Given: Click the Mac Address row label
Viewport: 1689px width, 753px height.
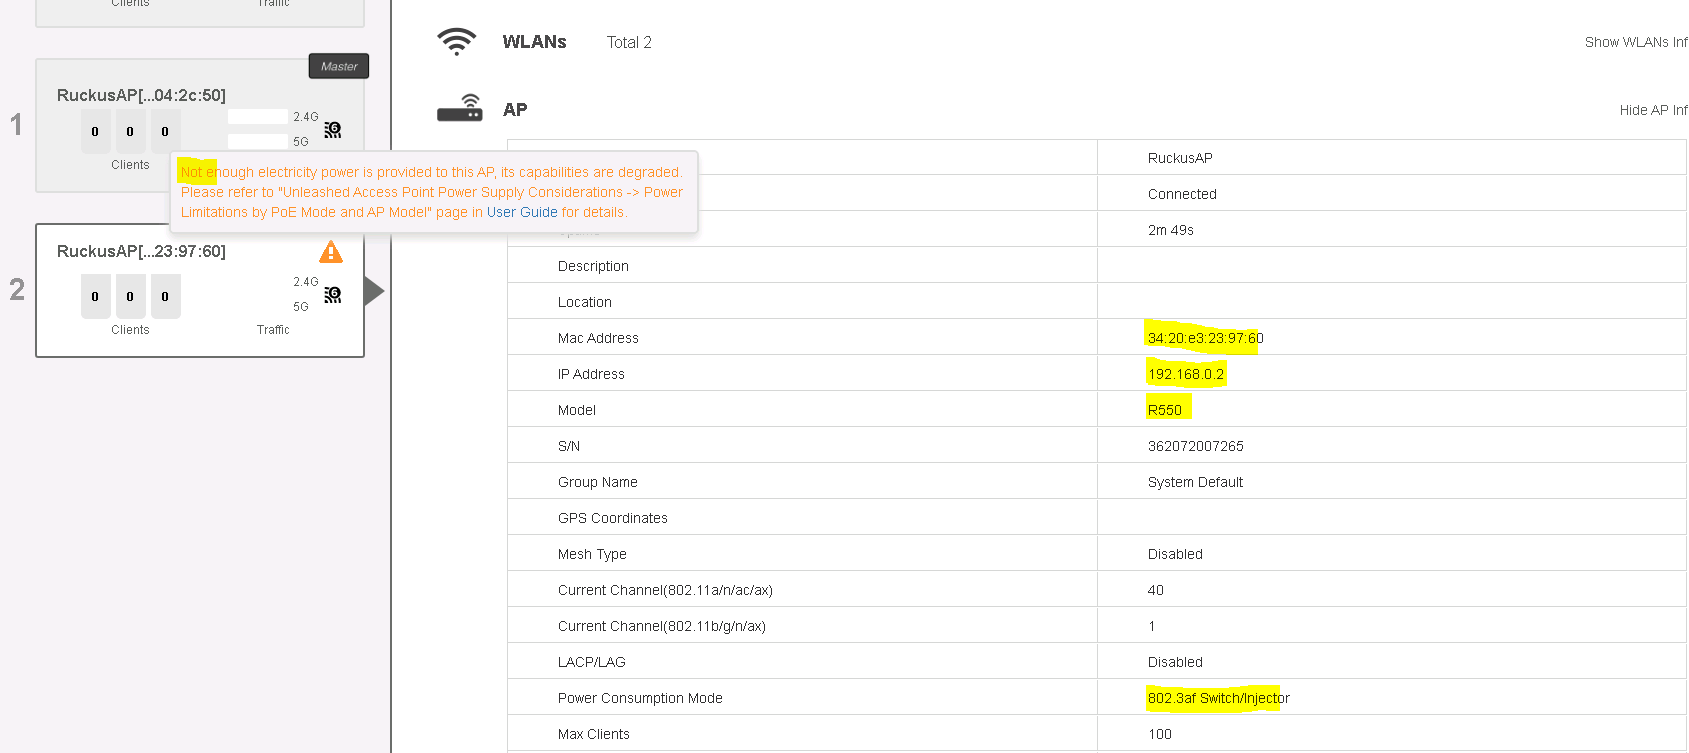Looking at the screenshot, I should click(598, 338).
